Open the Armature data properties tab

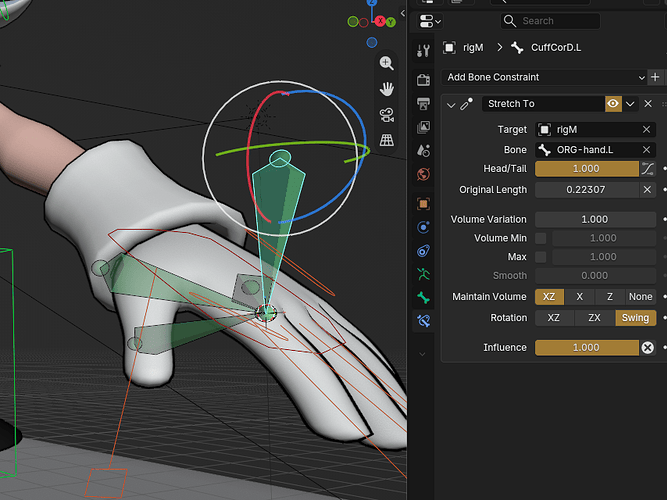coord(423,274)
